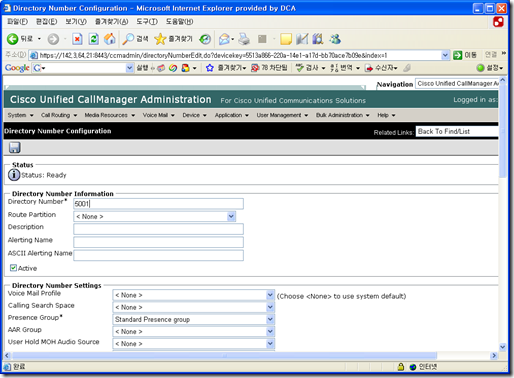This screenshot has height=378, width=514.
Task: Open the Bulk Administration menu
Action: click(343, 115)
